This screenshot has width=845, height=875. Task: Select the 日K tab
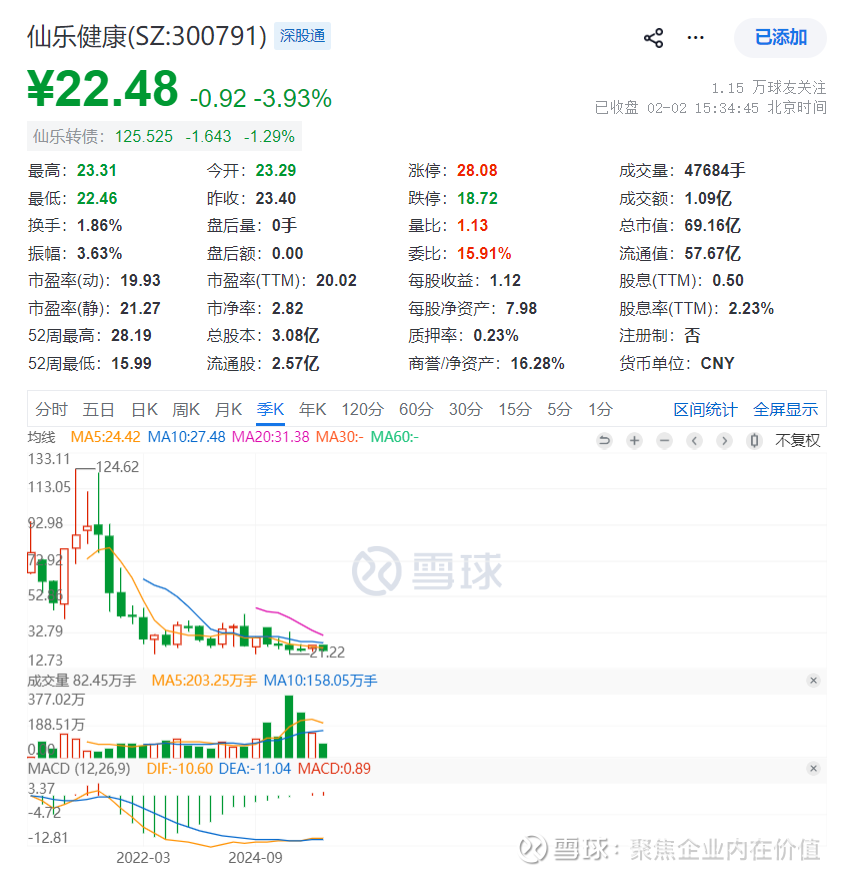click(144, 409)
